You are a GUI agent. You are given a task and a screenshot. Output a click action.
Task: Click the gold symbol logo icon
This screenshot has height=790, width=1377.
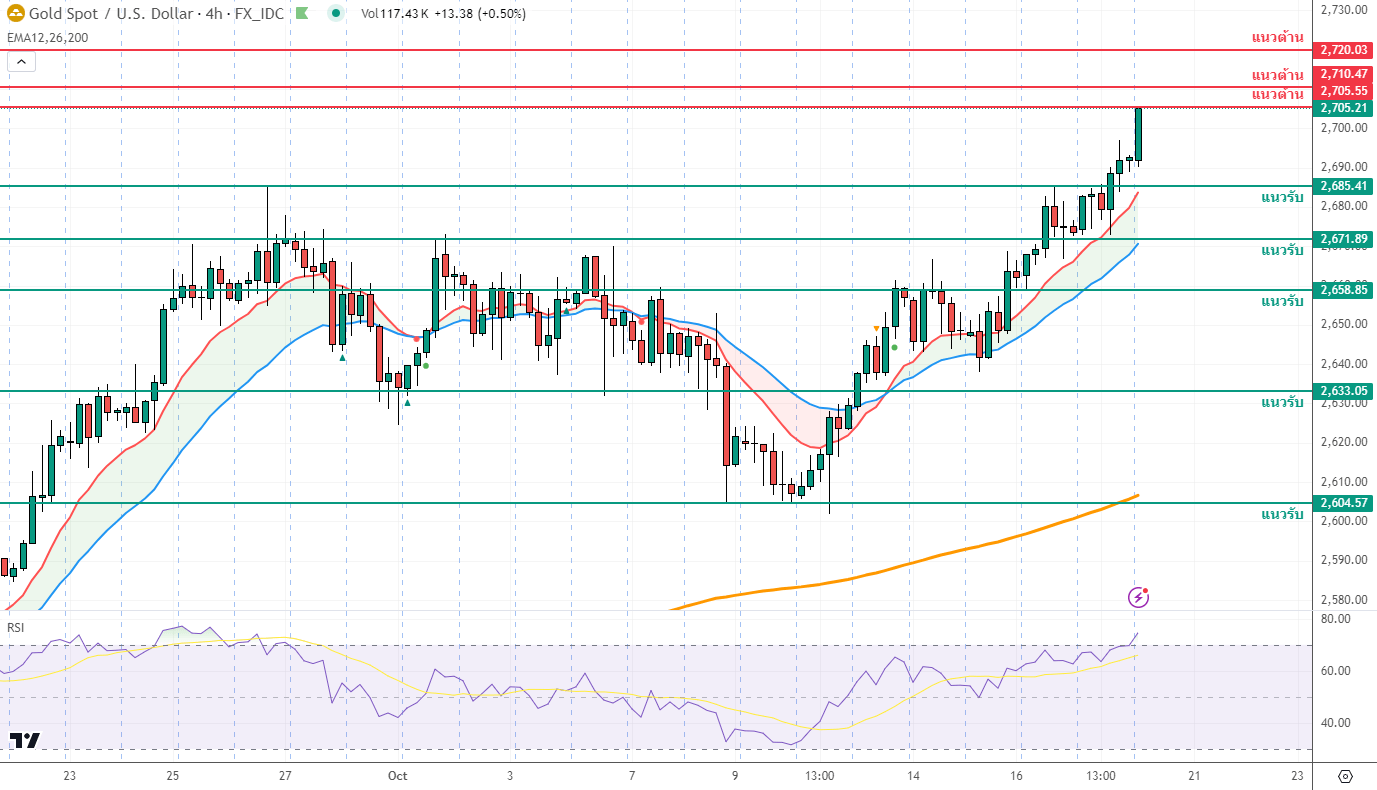tap(15, 14)
